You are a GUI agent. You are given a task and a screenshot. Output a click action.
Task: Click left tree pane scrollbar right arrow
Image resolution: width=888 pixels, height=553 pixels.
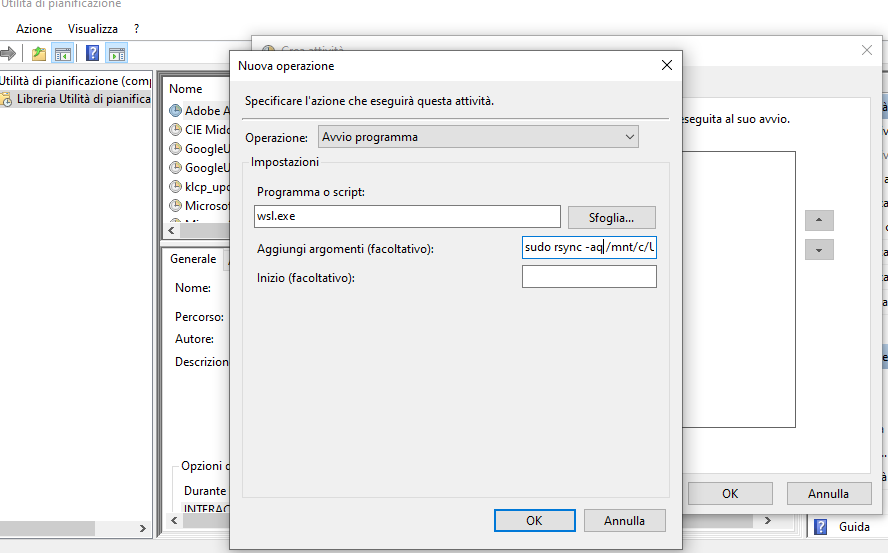pyautogui.click(x=143, y=529)
